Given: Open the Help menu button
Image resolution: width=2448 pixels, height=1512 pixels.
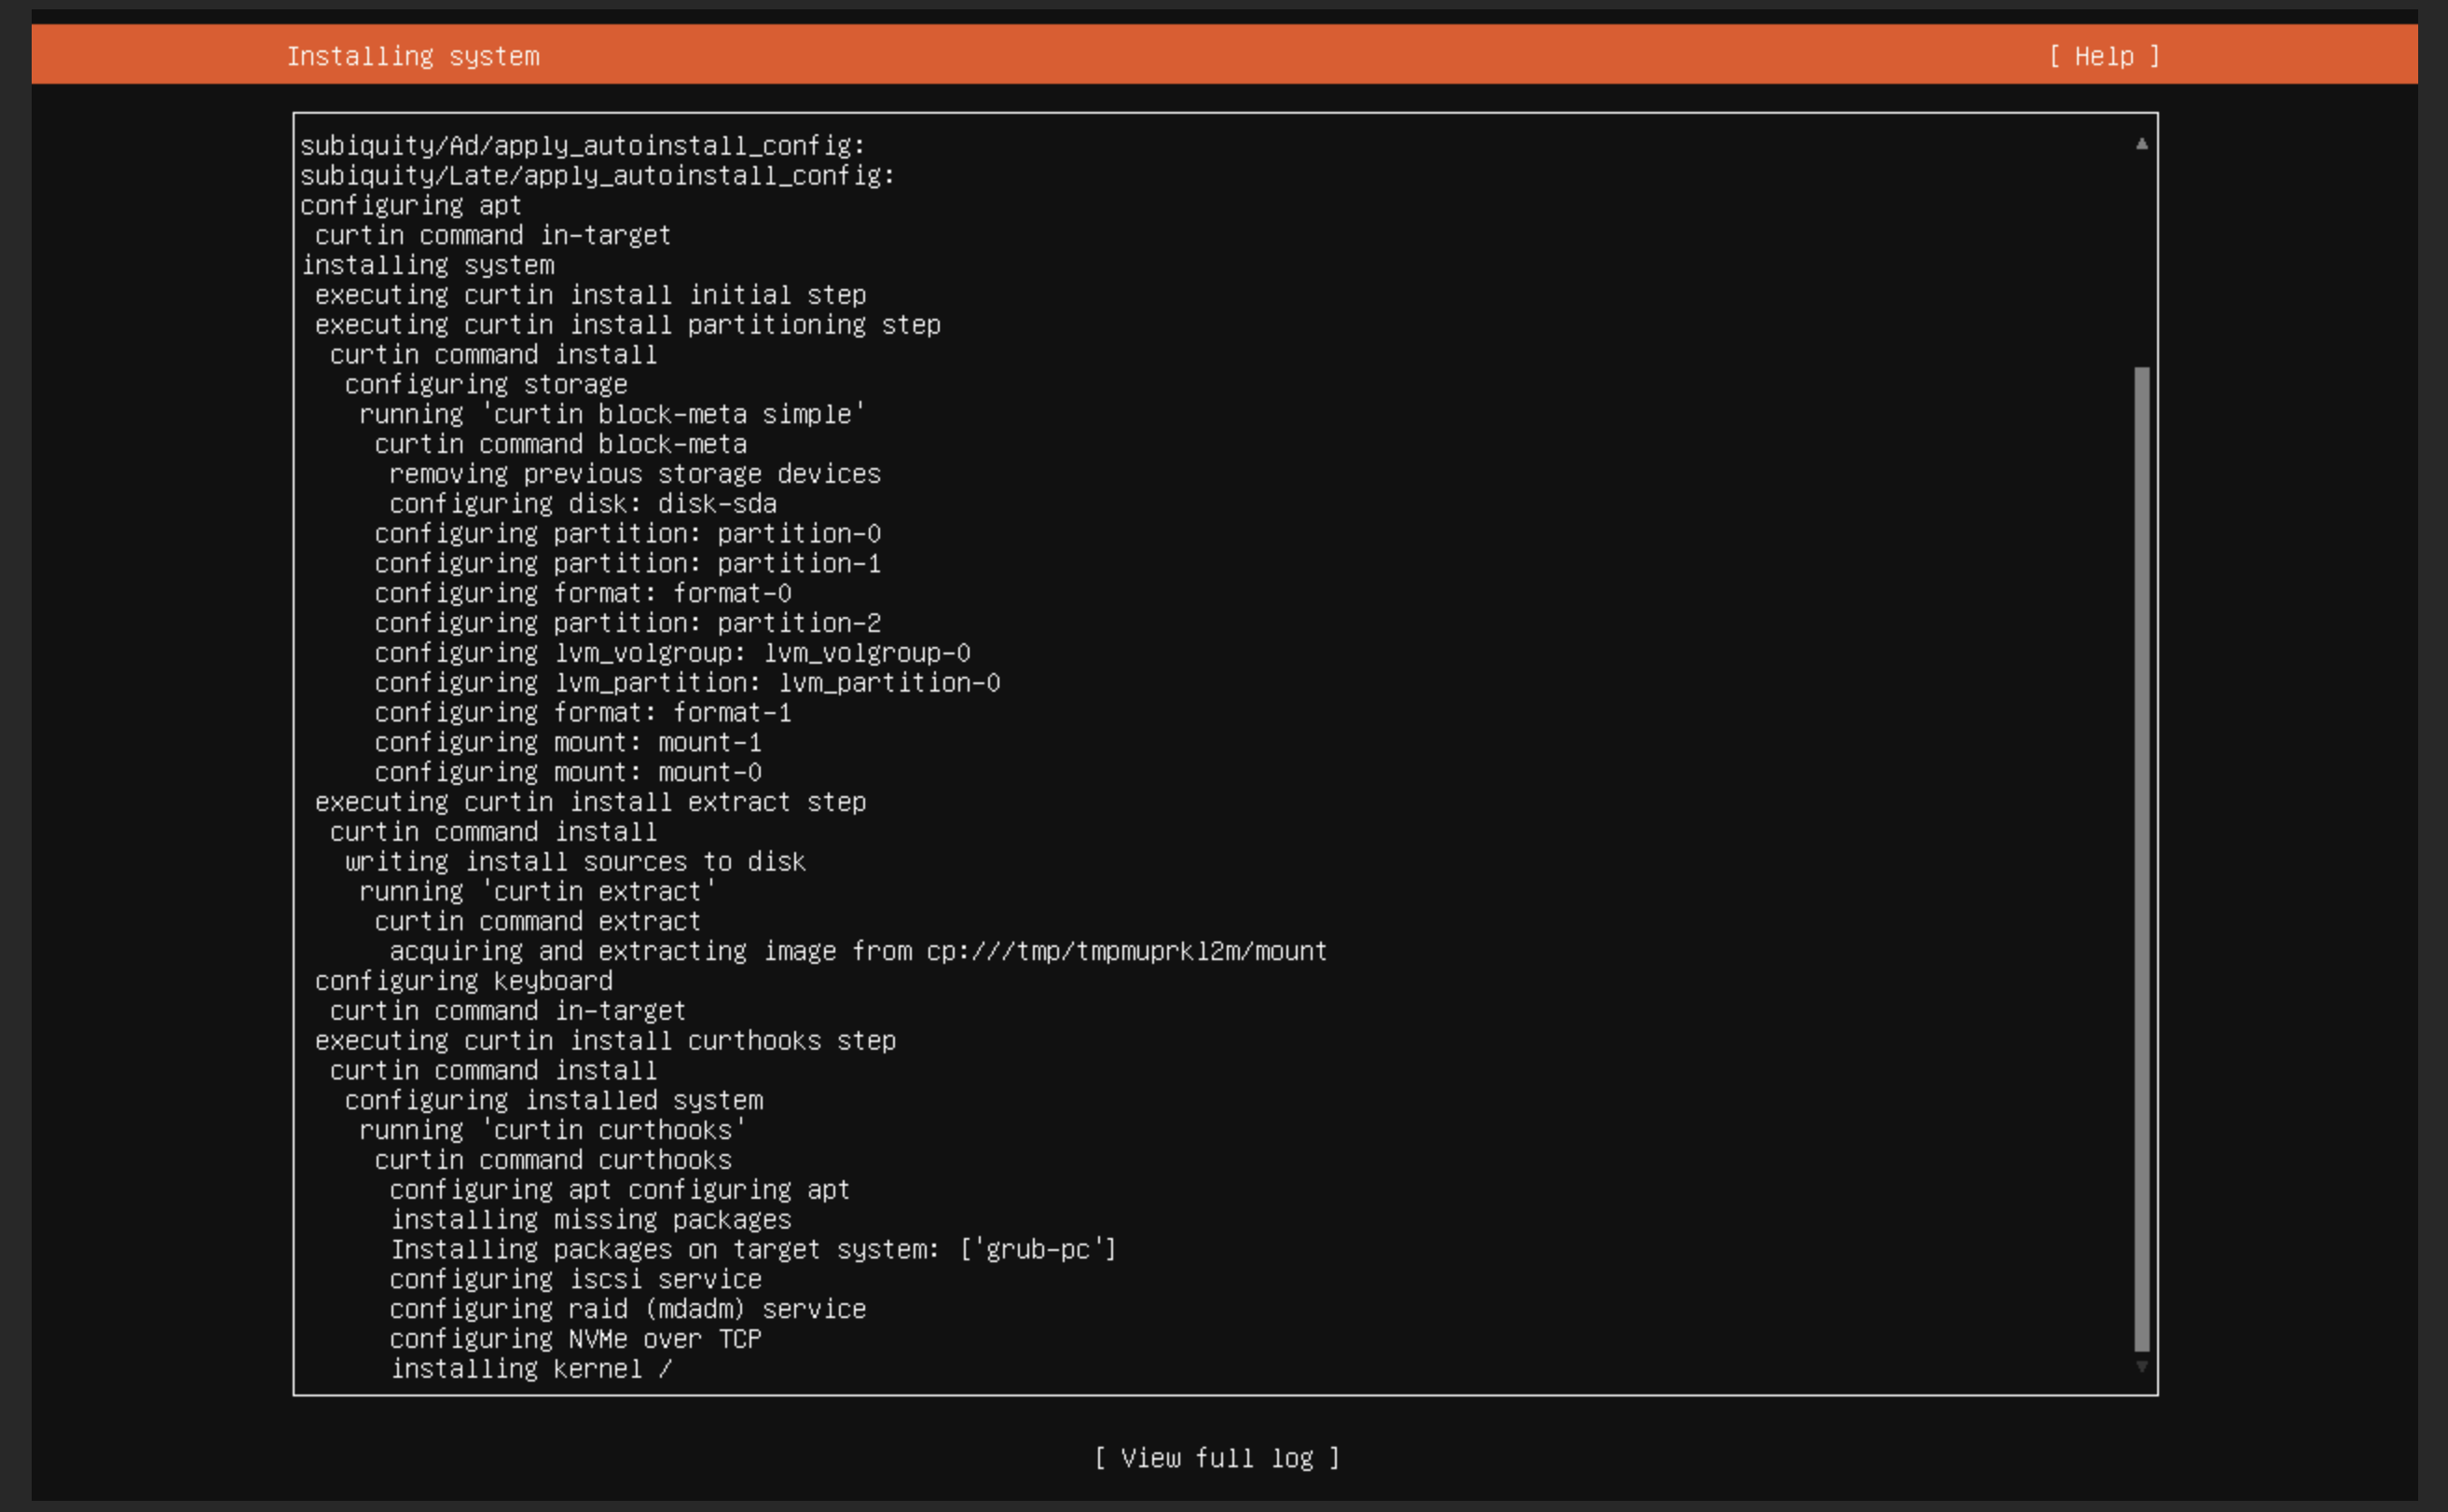Looking at the screenshot, I should point(2104,56).
